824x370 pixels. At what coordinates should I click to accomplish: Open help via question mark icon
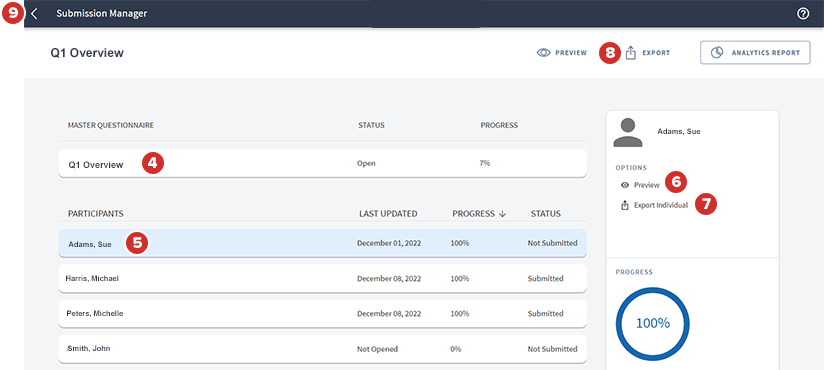(802, 14)
